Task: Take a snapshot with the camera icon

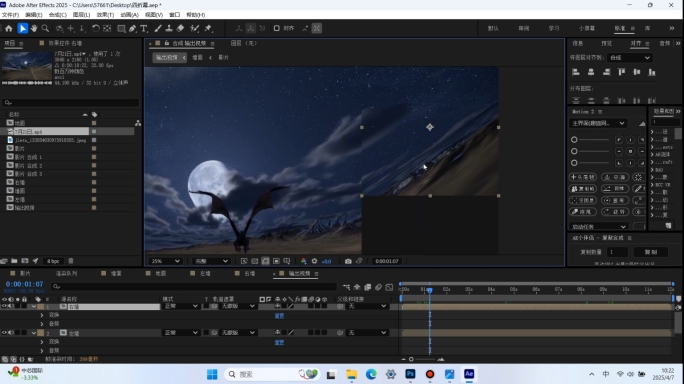Action: click(x=348, y=261)
